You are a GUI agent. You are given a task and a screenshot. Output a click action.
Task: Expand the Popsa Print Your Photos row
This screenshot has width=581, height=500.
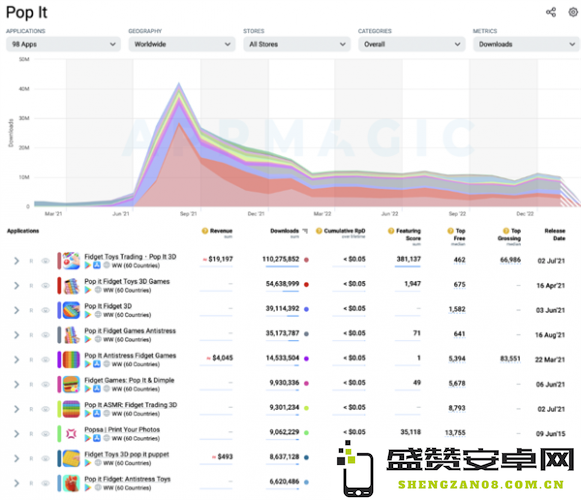tap(16, 434)
